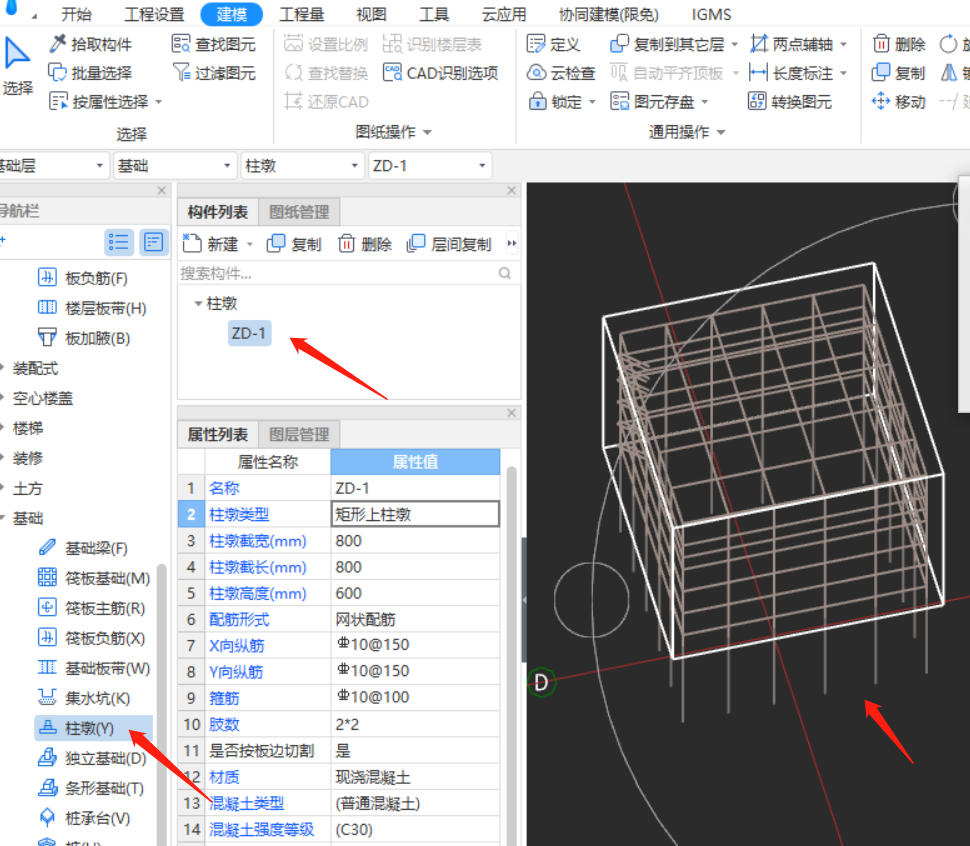Click the 移动 move tool
The width and height of the screenshot is (970, 846).
(x=899, y=101)
